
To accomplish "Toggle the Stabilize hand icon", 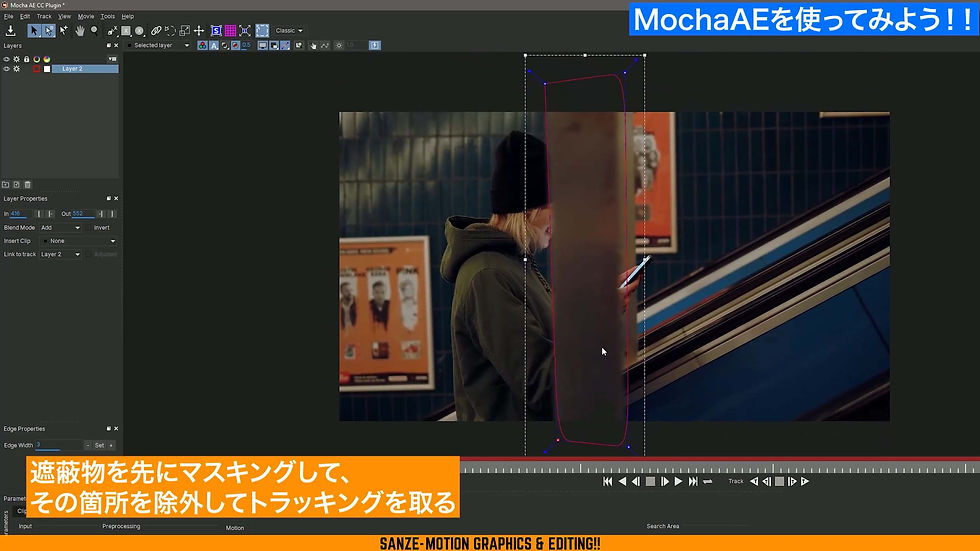I will (x=313, y=46).
